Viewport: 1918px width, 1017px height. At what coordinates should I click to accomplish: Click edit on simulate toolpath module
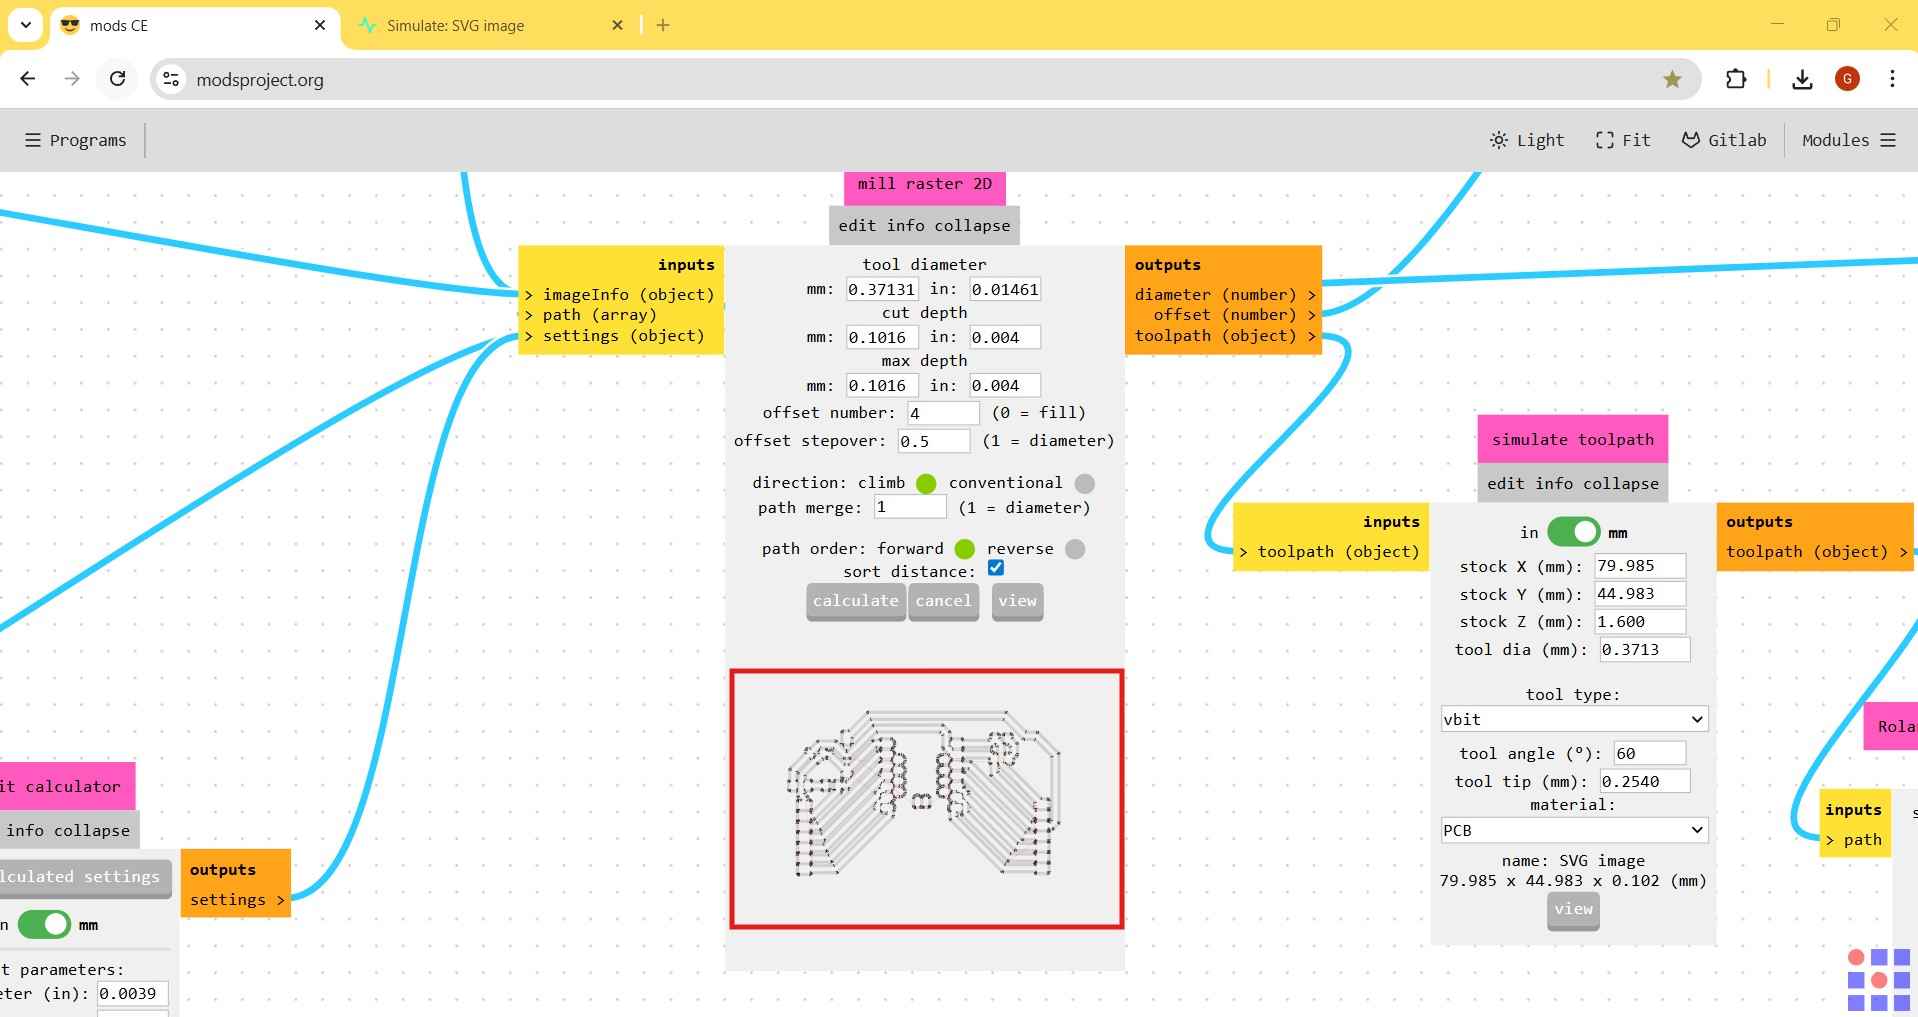1506,483
